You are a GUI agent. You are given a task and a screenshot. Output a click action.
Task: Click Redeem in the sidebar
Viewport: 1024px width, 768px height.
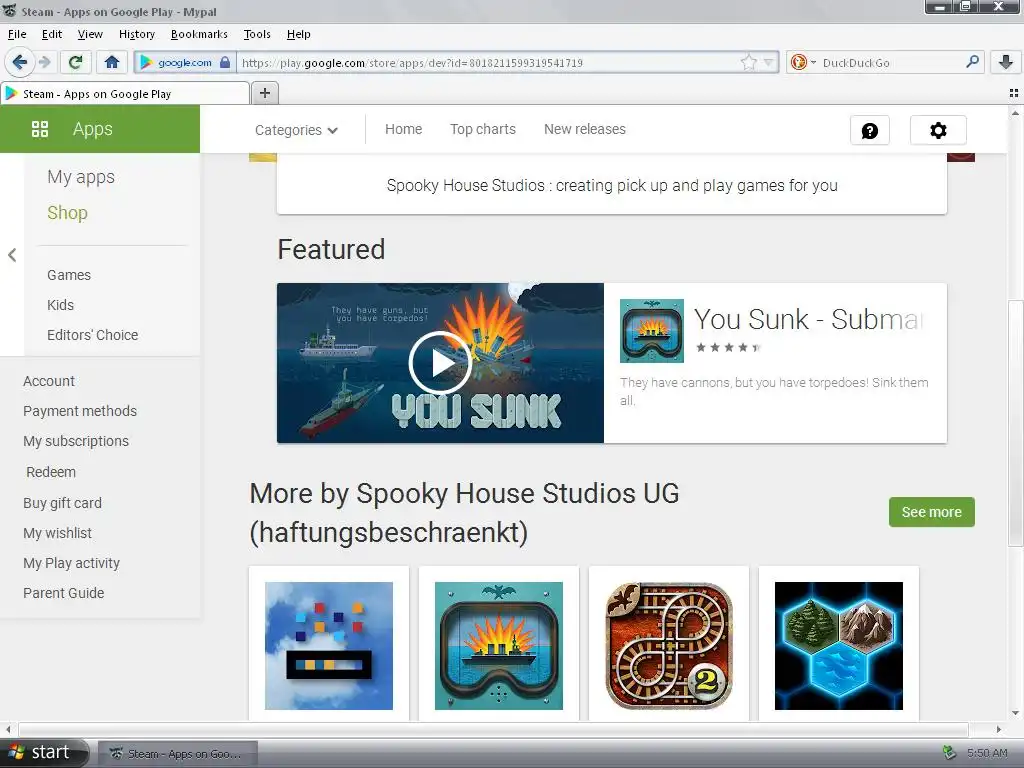tap(51, 472)
